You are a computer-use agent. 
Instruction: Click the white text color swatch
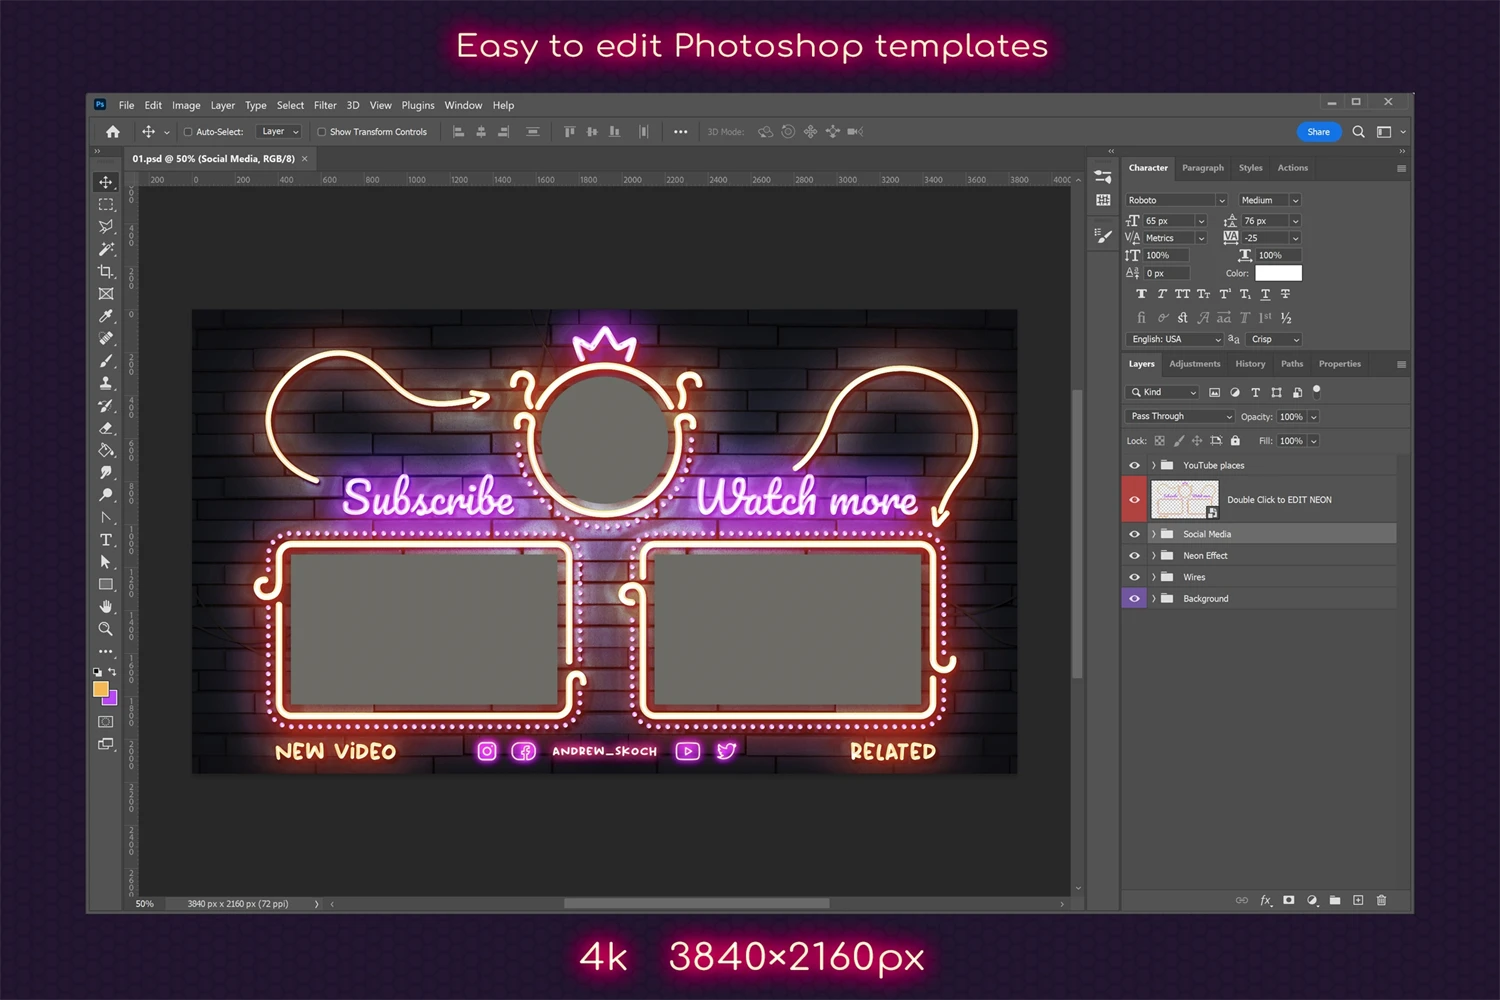click(1278, 273)
